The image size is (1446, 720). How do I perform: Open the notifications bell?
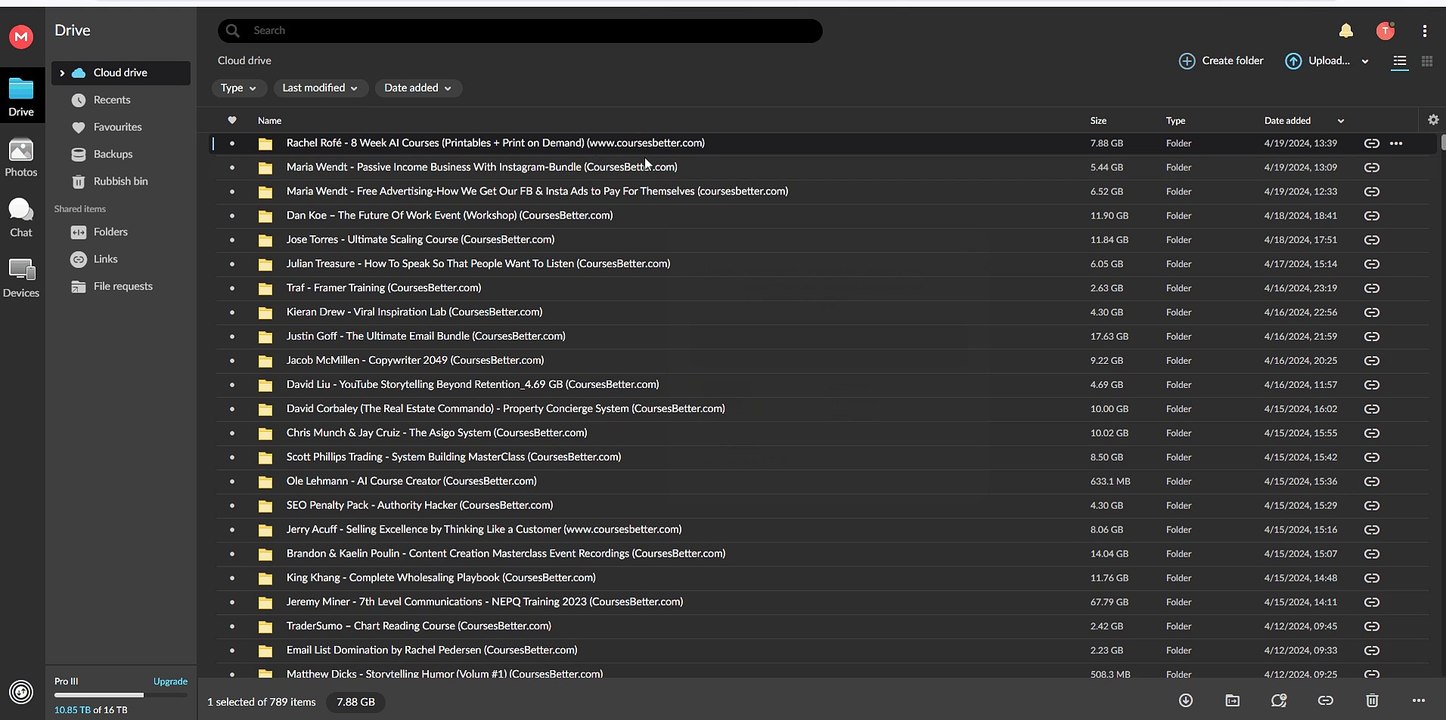tap(1346, 31)
